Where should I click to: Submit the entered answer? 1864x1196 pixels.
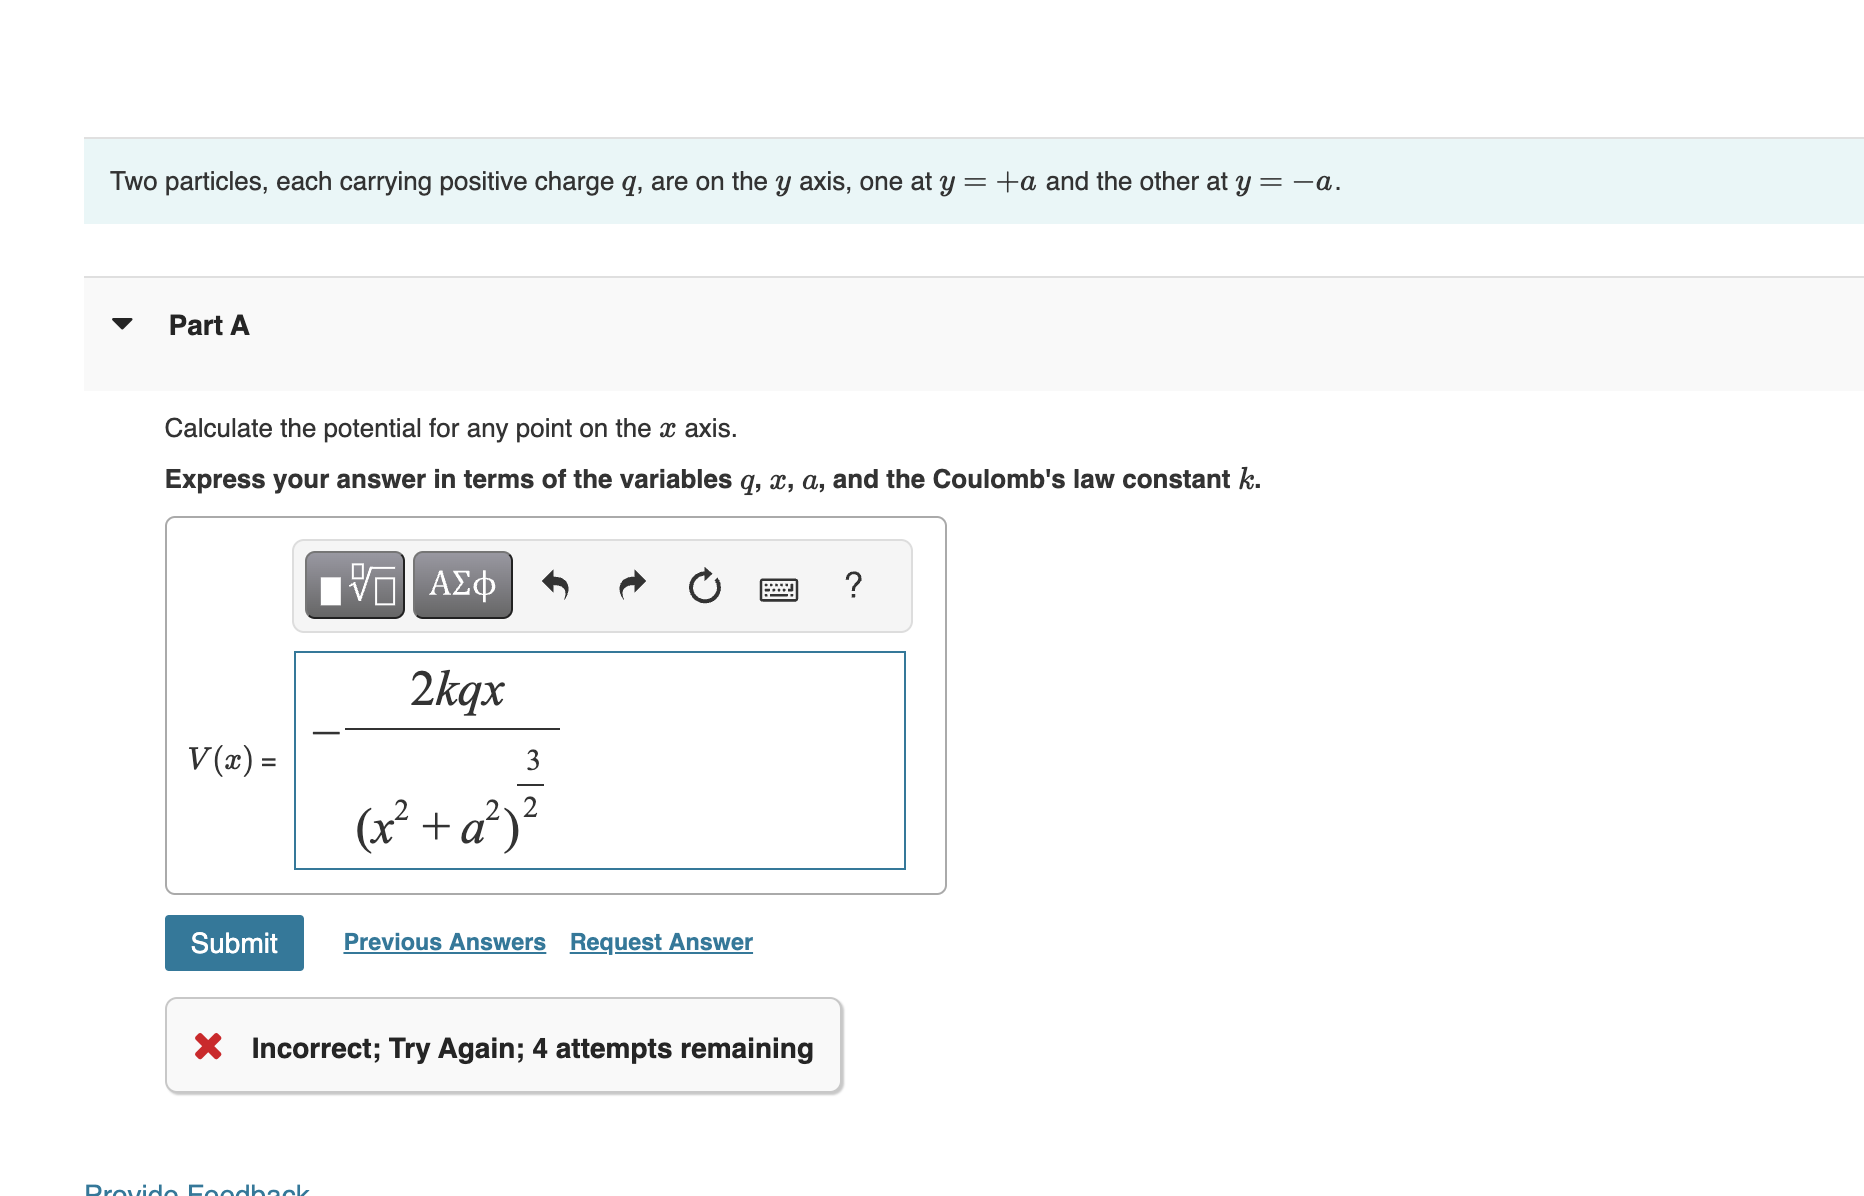(233, 942)
